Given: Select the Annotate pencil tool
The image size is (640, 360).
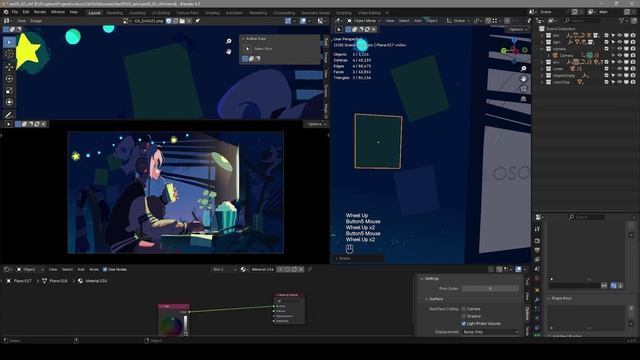Looking at the screenshot, I should pyautogui.click(x=9, y=115).
